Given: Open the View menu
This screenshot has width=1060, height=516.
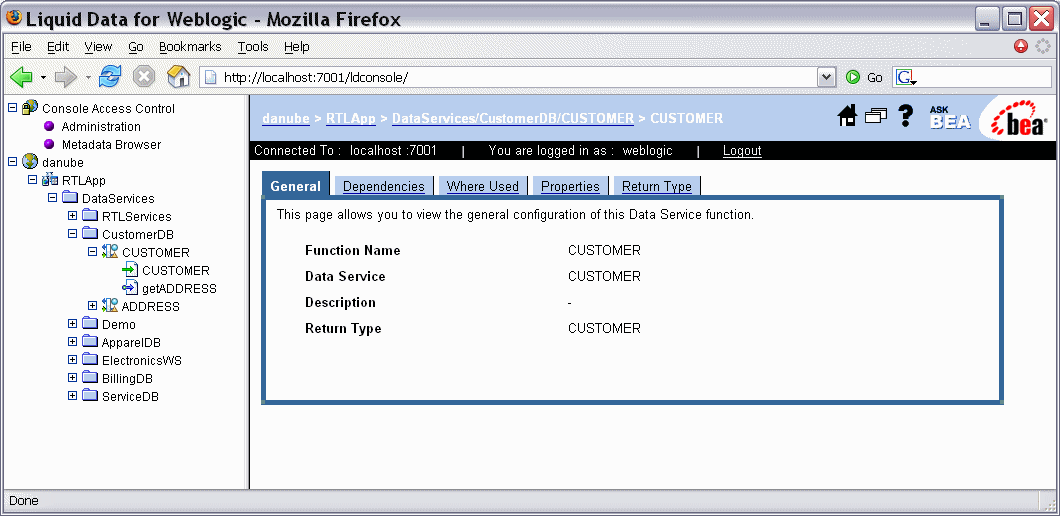Looking at the screenshot, I should [x=98, y=47].
